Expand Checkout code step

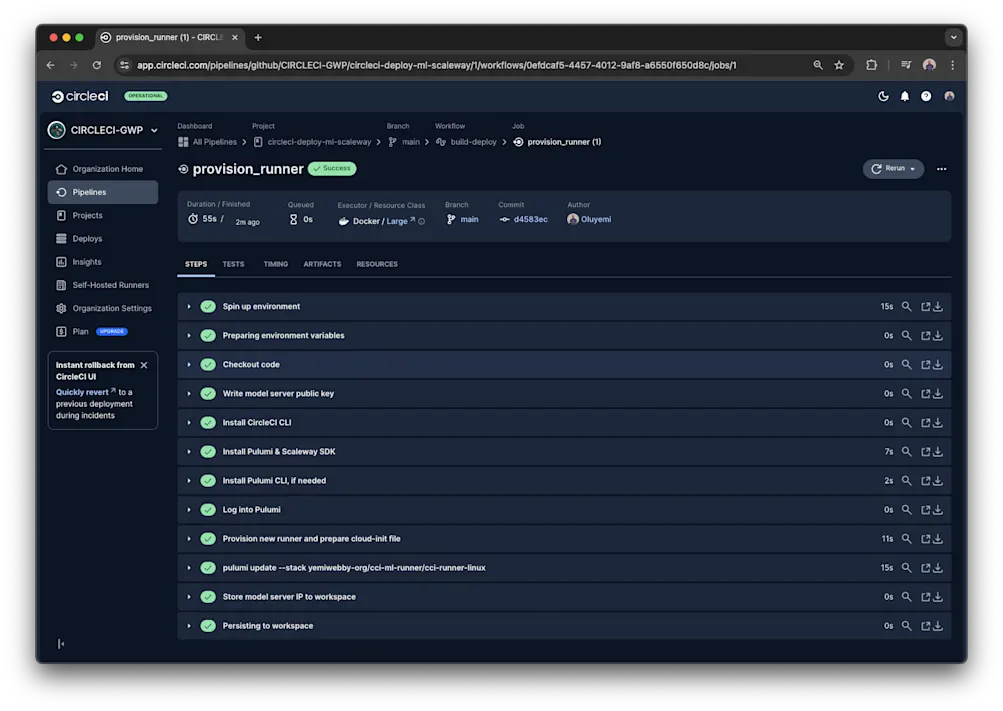pyautogui.click(x=189, y=364)
